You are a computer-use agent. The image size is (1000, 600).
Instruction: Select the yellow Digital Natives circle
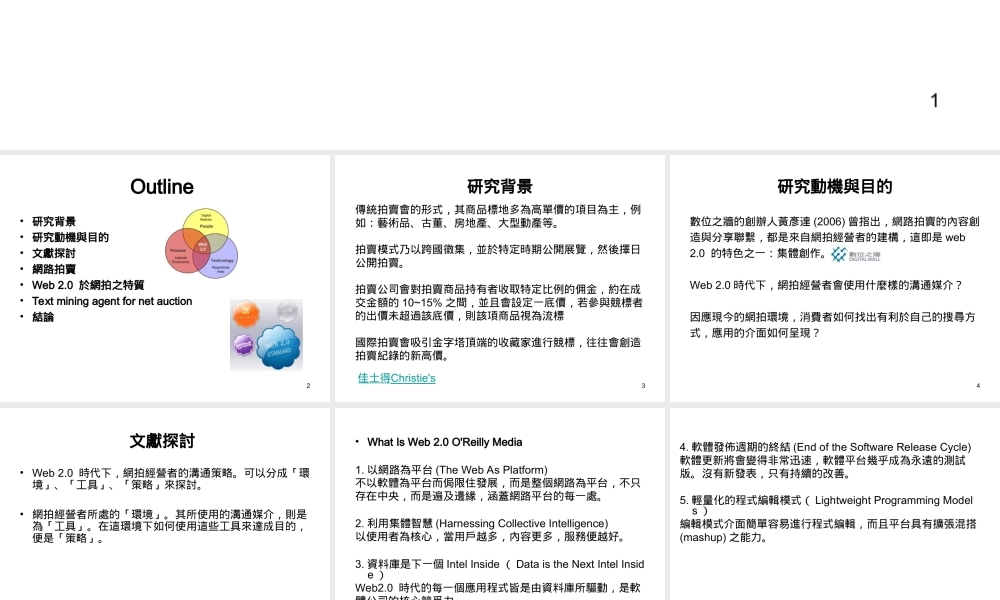click(x=207, y=222)
